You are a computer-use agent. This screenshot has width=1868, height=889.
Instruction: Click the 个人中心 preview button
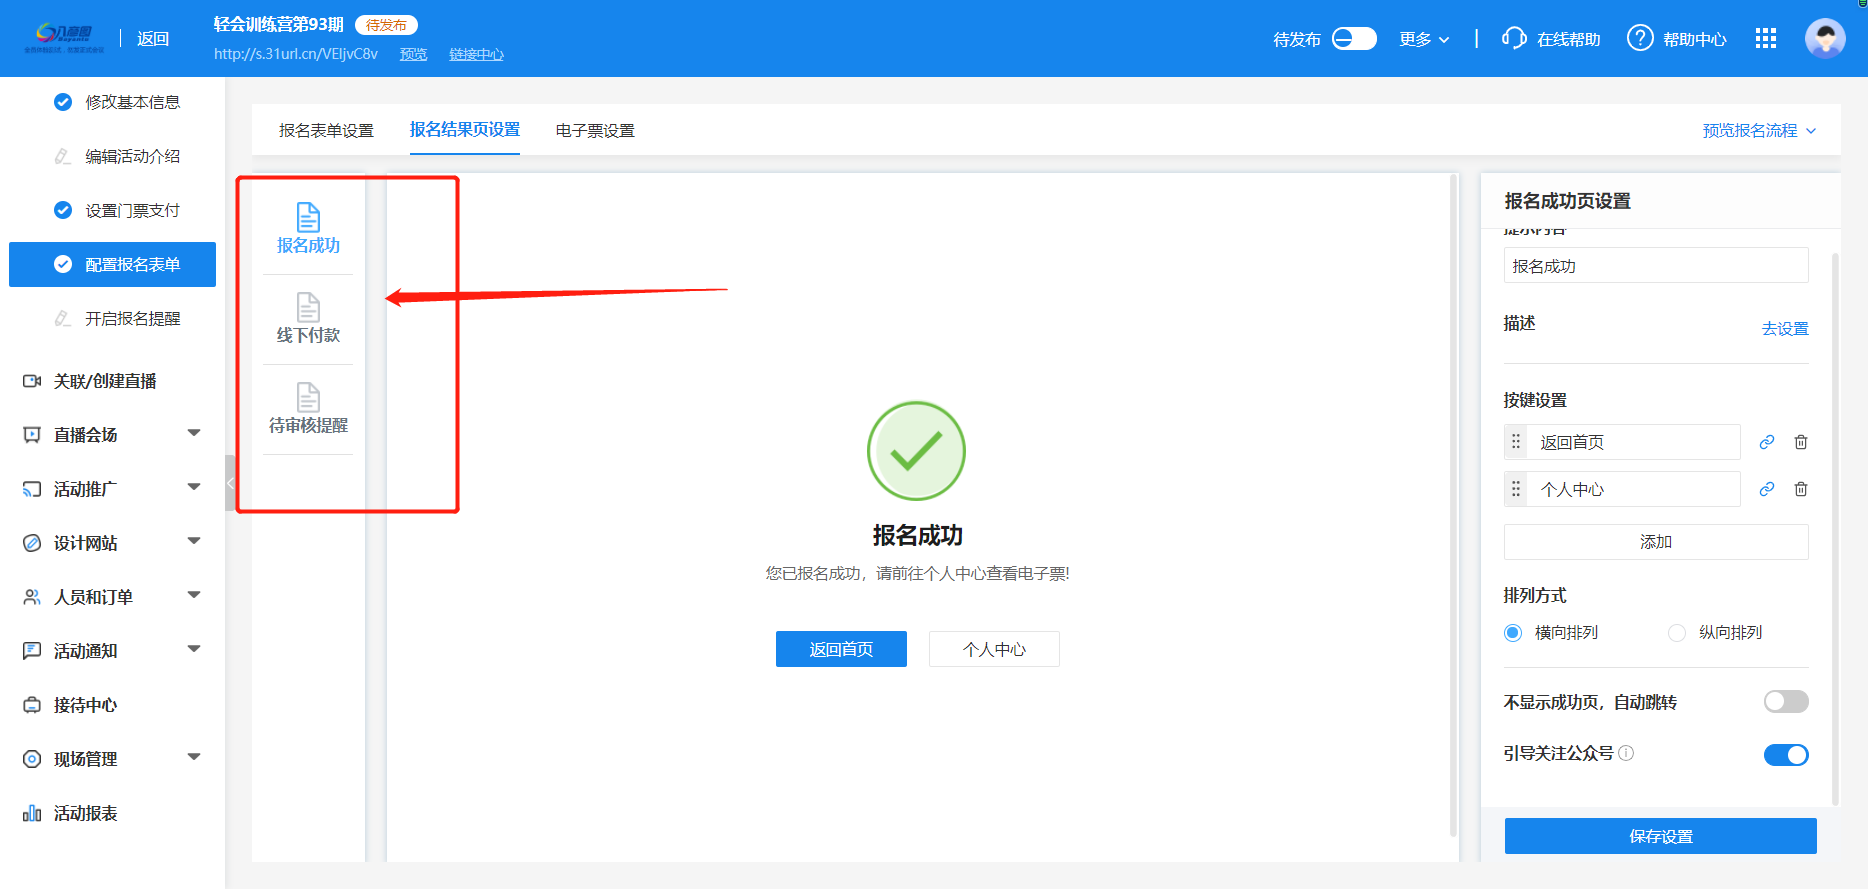[x=994, y=649]
